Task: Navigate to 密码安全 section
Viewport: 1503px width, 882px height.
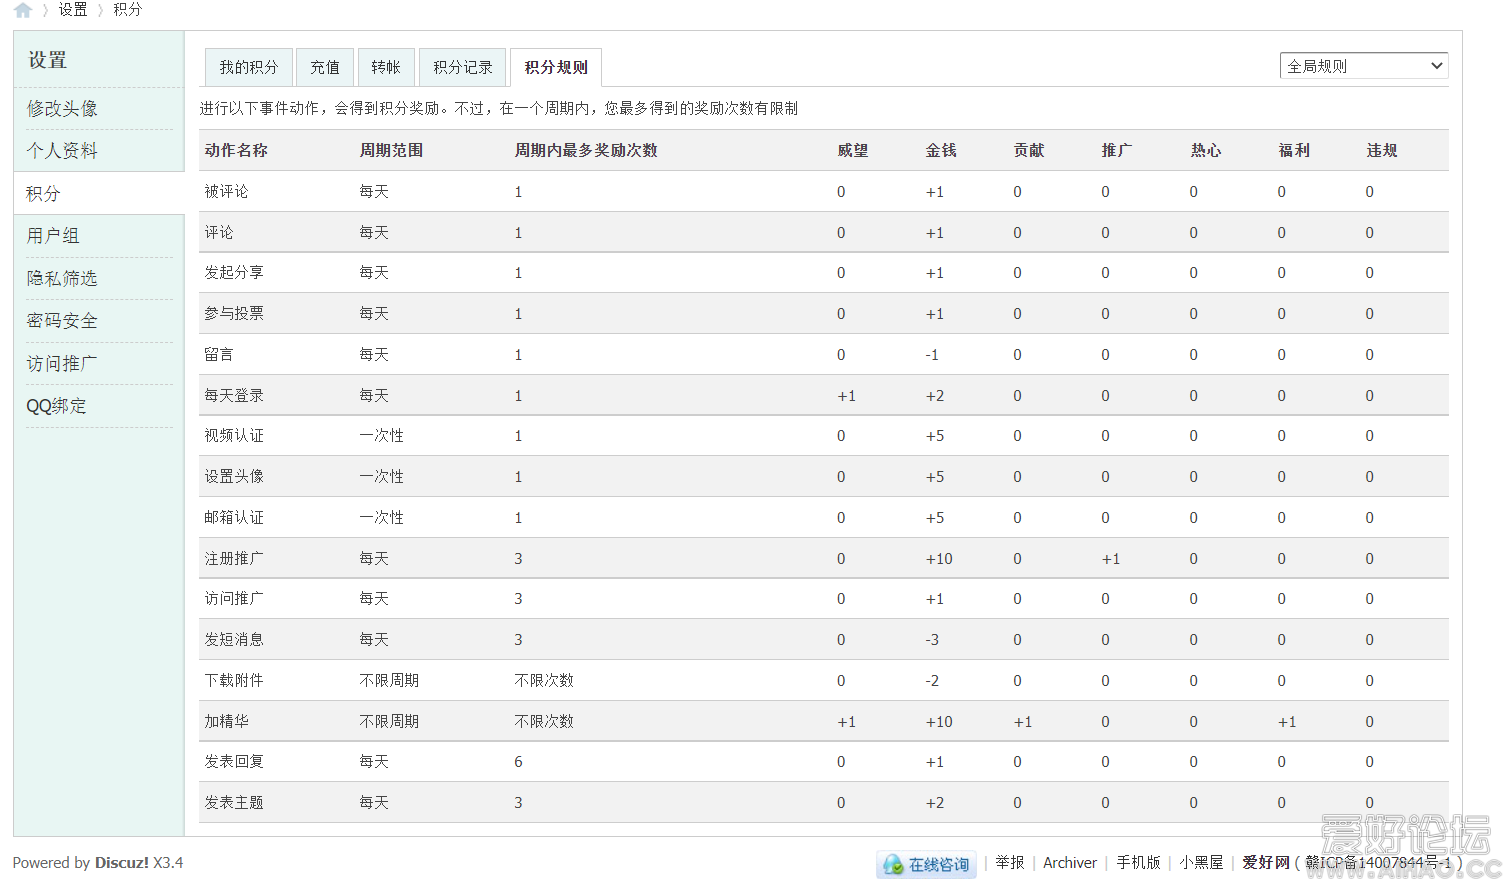Action: coord(62,320)
